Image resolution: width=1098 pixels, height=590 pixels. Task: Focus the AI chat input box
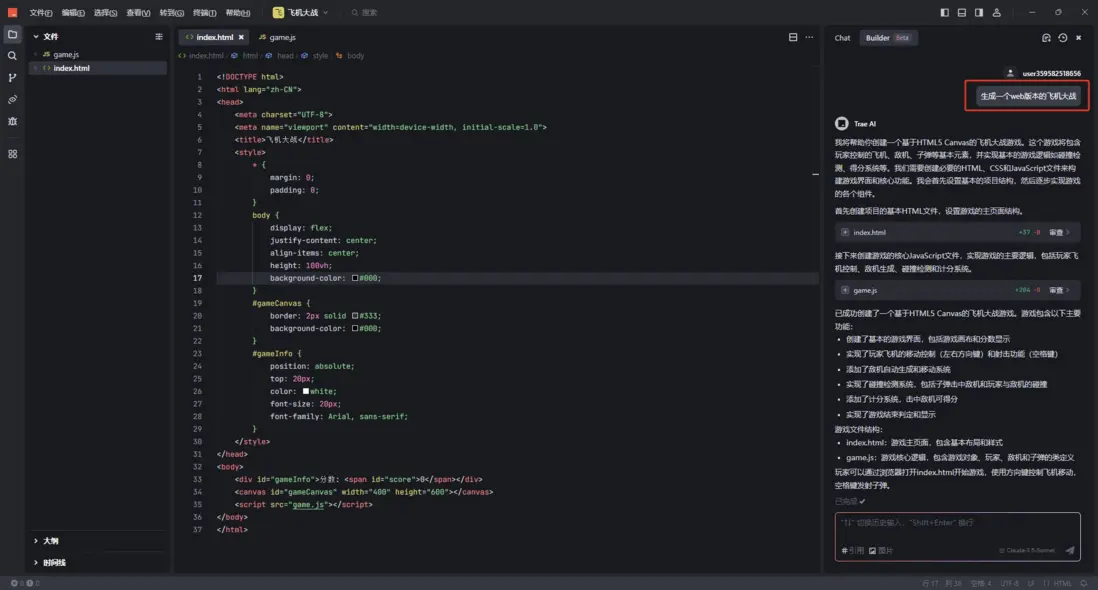coord(957,528)
